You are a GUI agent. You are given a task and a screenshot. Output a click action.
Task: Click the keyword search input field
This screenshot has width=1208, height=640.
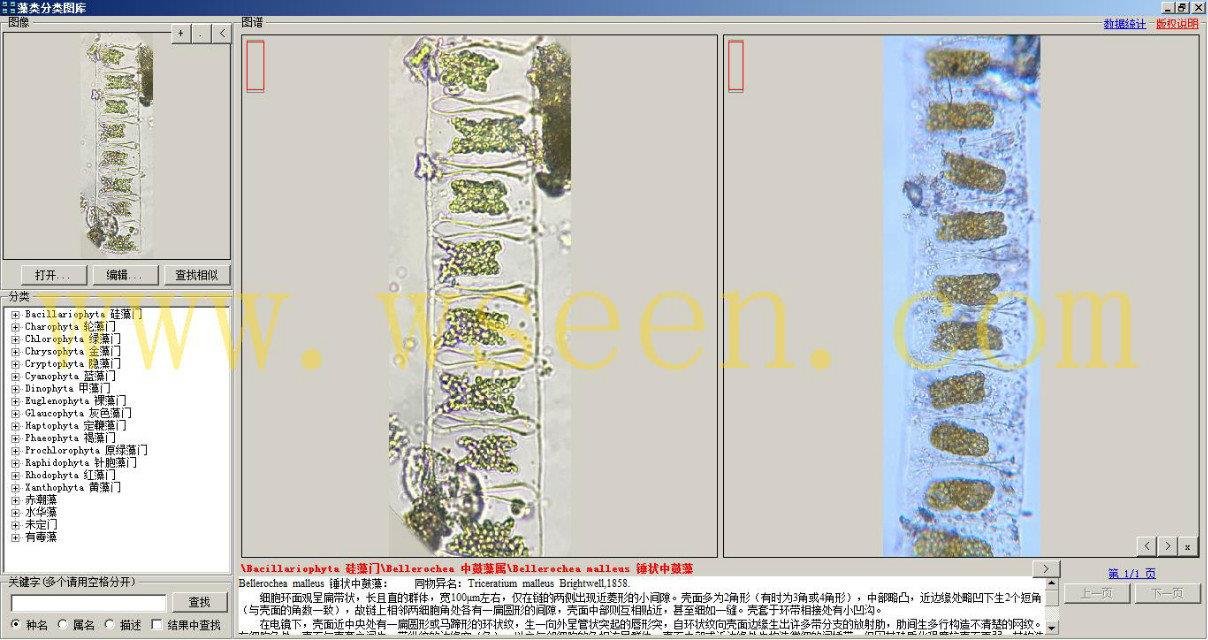88,603
